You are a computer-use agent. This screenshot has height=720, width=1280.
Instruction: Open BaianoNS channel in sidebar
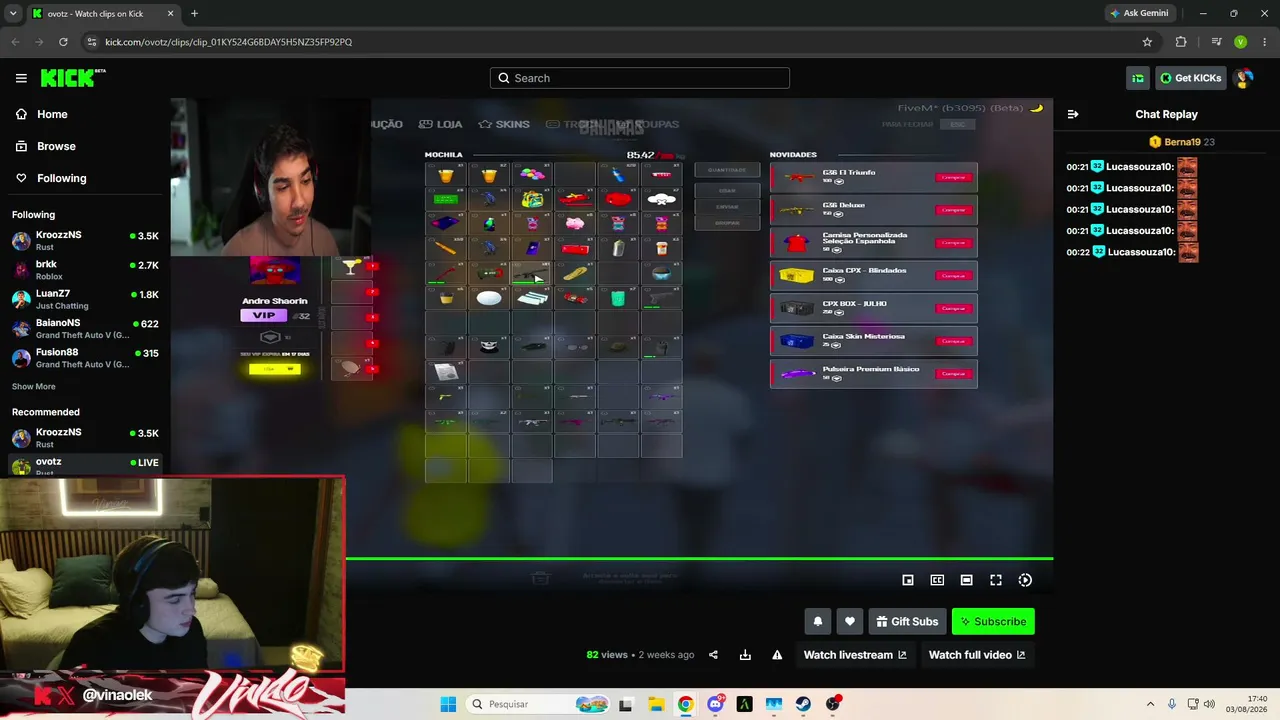point(85,329)
